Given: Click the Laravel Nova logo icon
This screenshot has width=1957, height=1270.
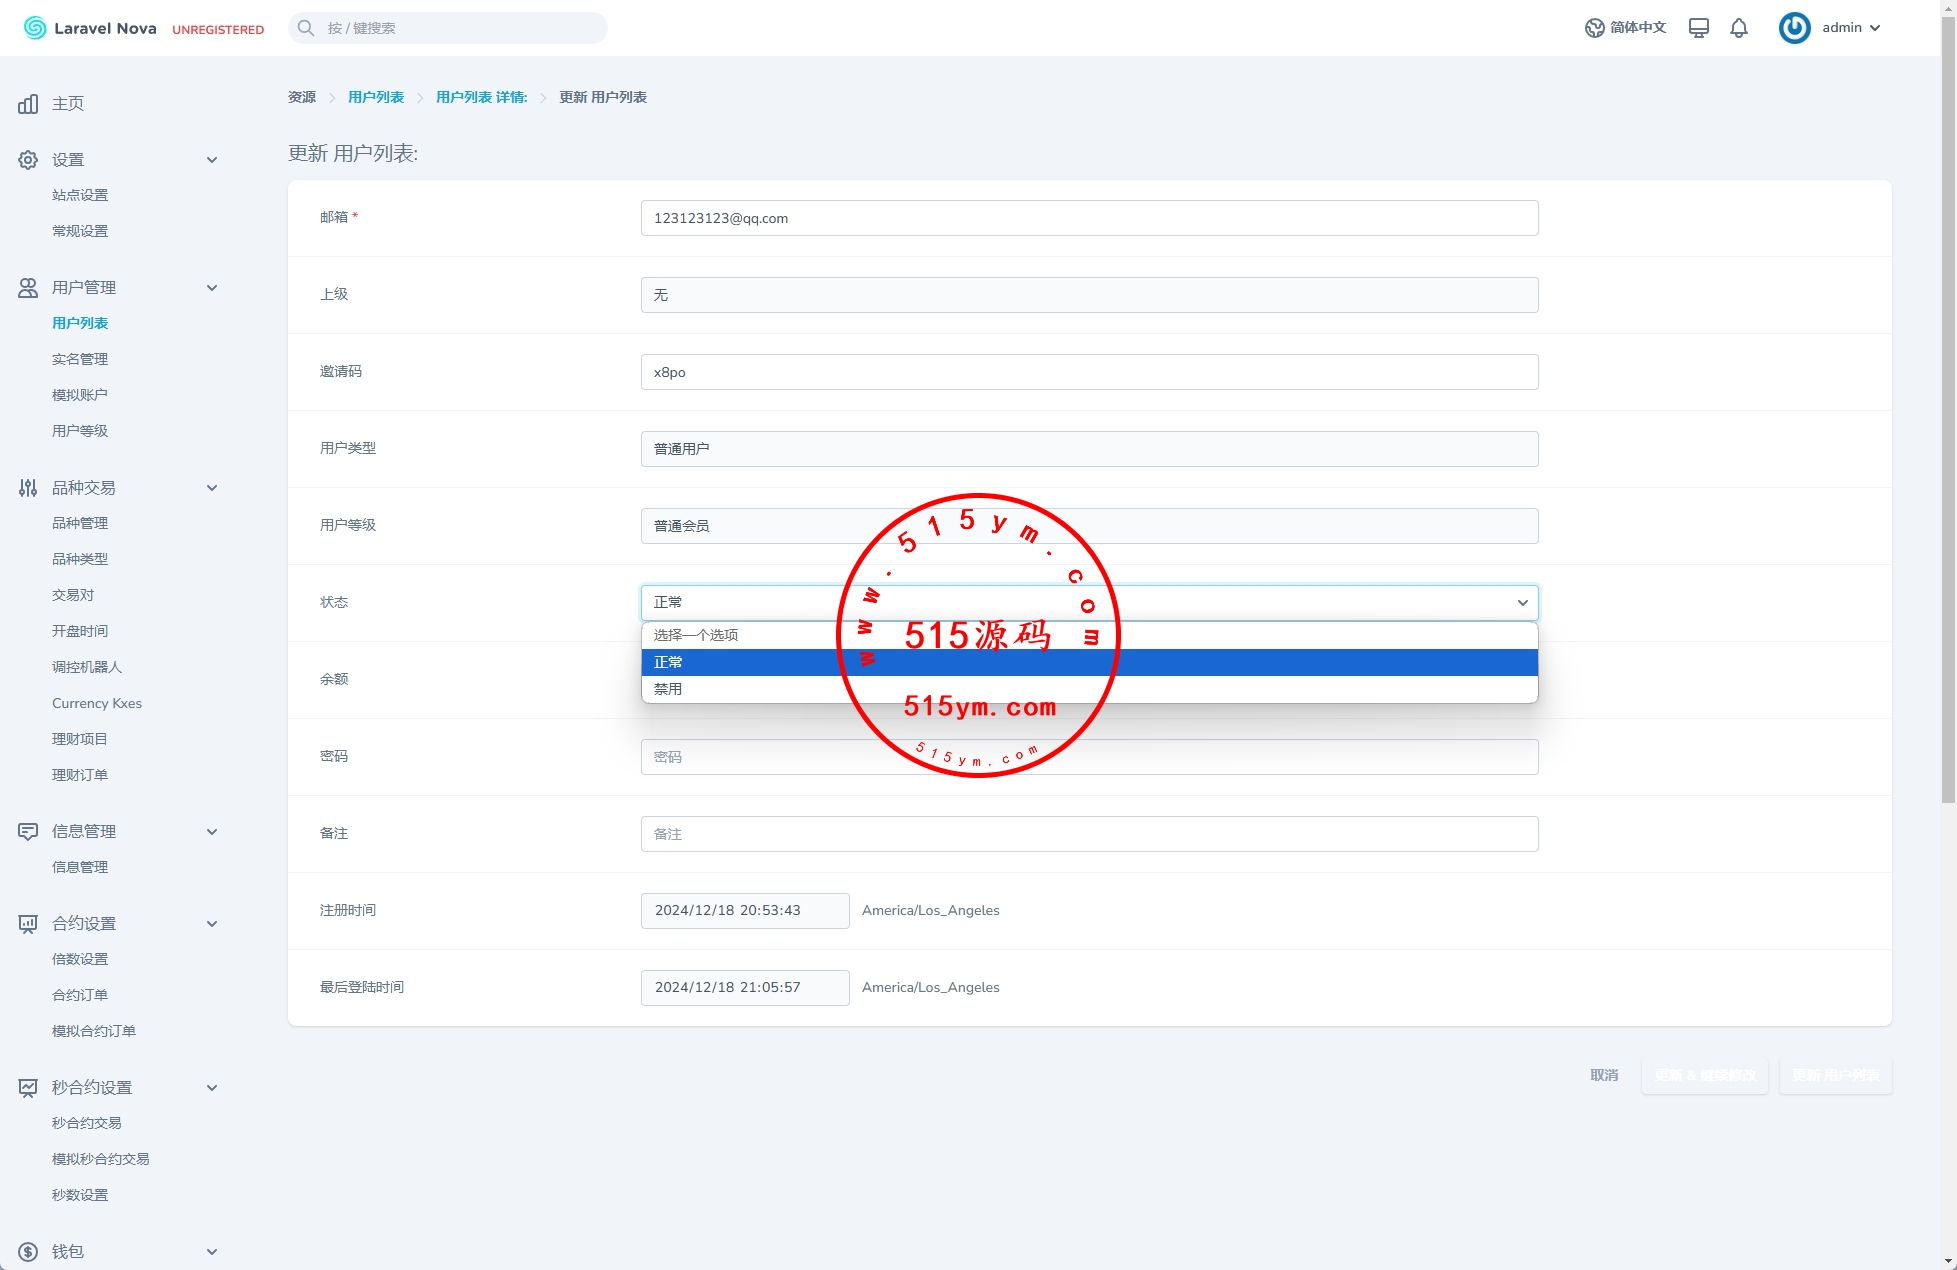Looking at the screenshot, I should (x=35, y=28).
